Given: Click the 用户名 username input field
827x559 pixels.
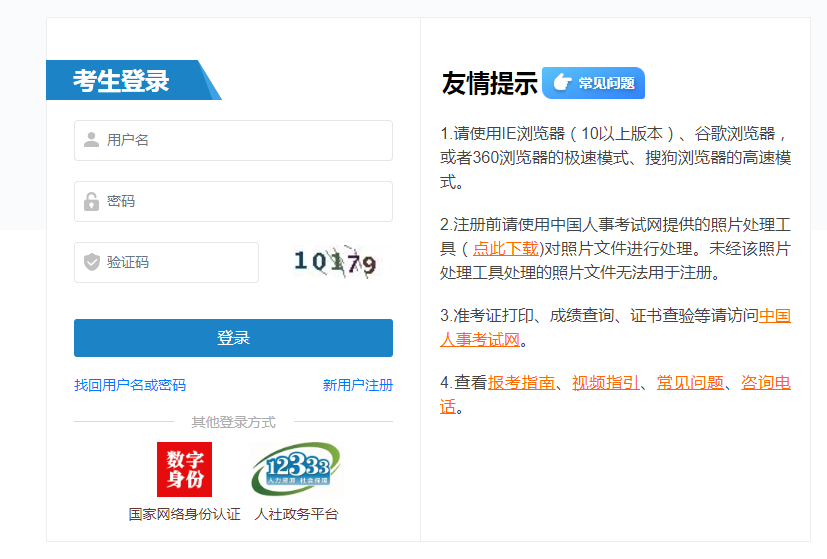Looking at the screenshot, I should coord(233,140).
